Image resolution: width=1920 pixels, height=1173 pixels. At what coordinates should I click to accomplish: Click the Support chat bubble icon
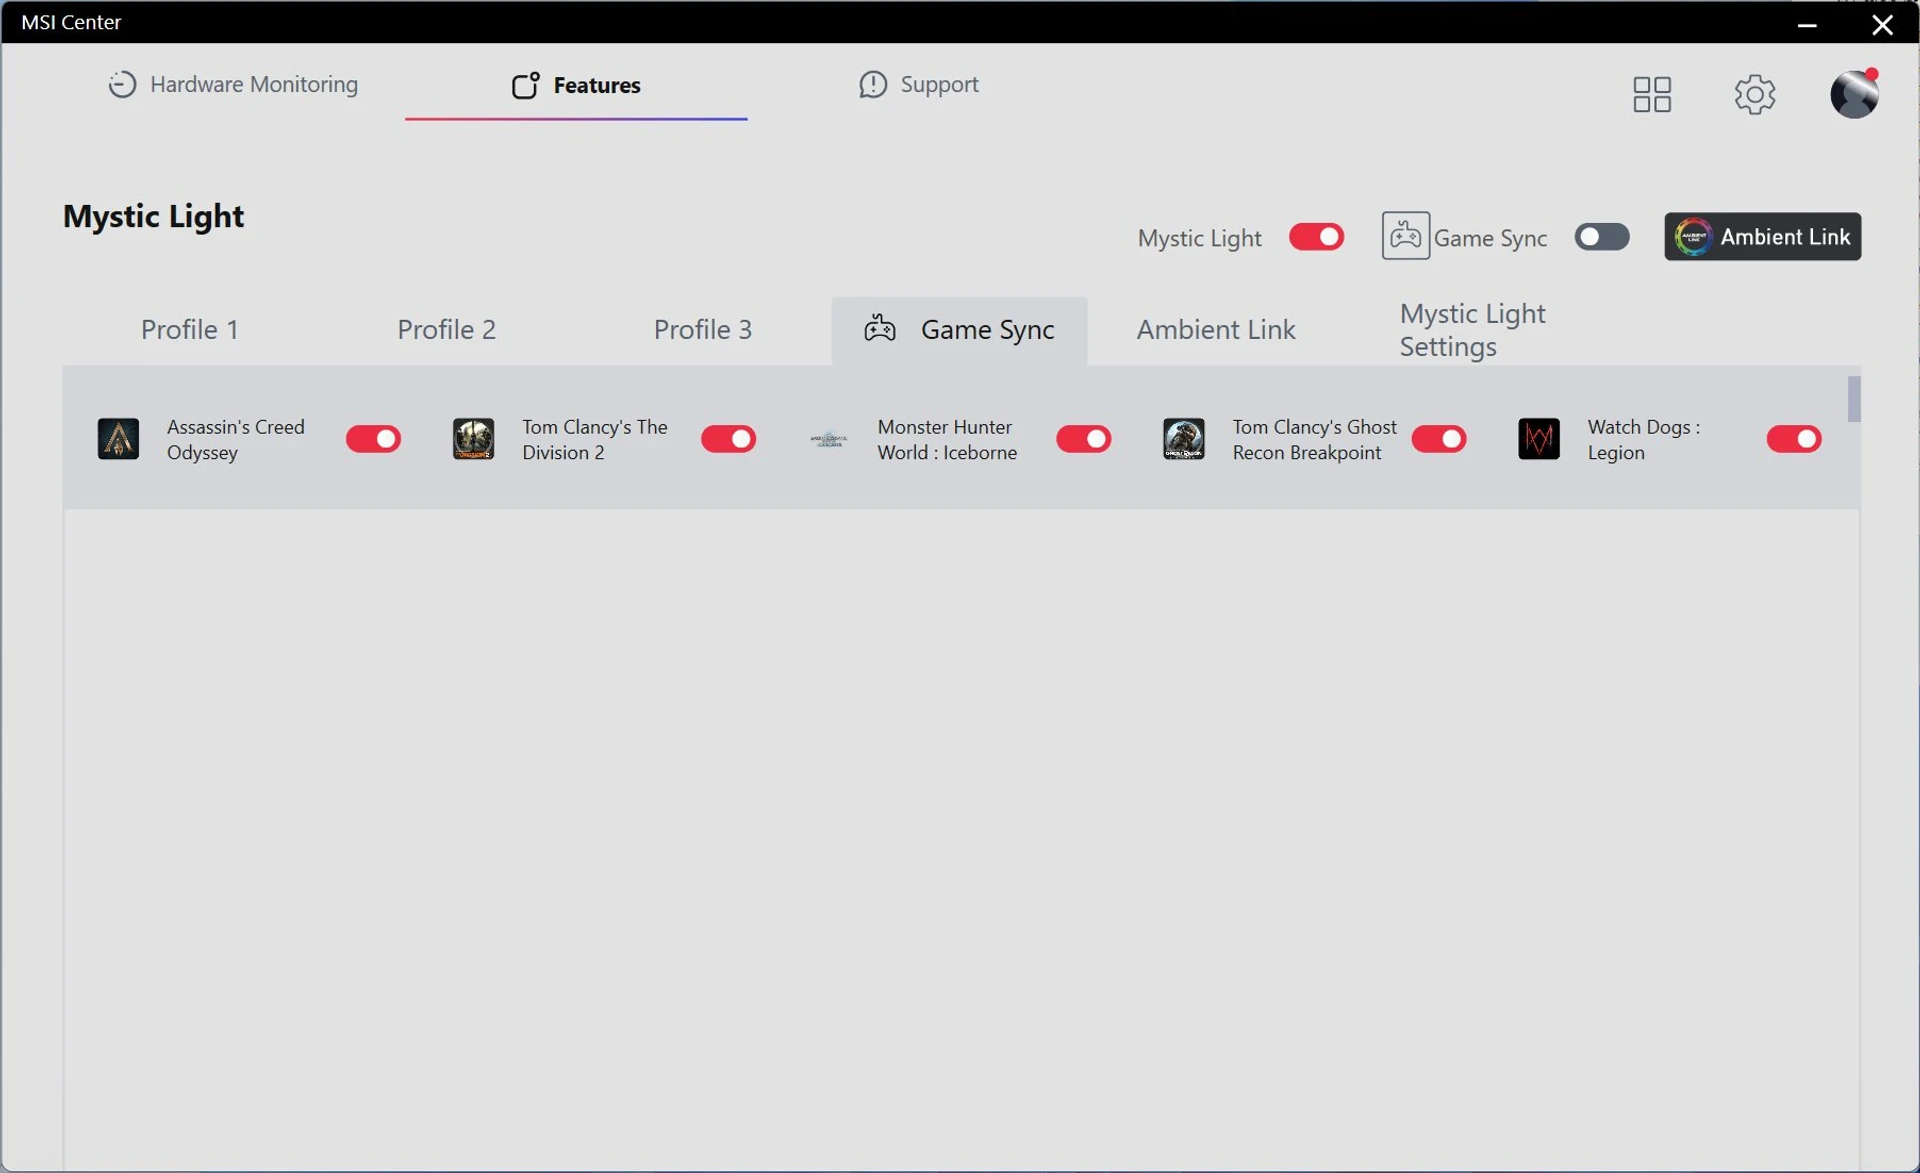click(872, 84)
